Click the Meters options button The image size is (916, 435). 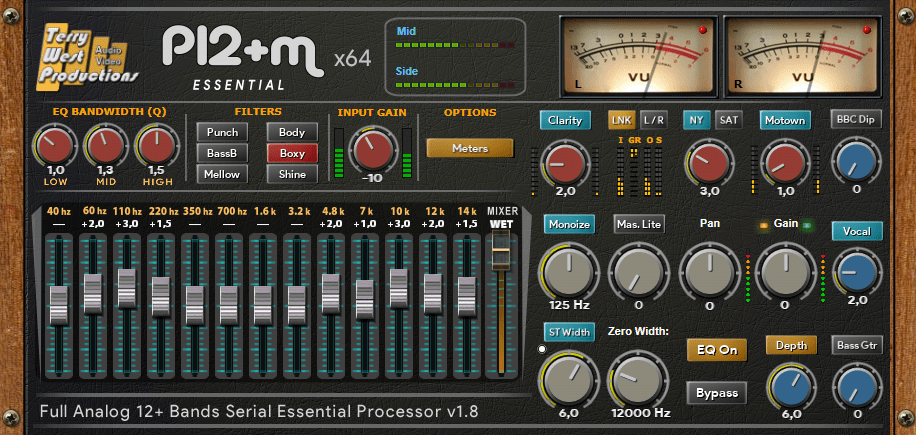tap(470, 148)
